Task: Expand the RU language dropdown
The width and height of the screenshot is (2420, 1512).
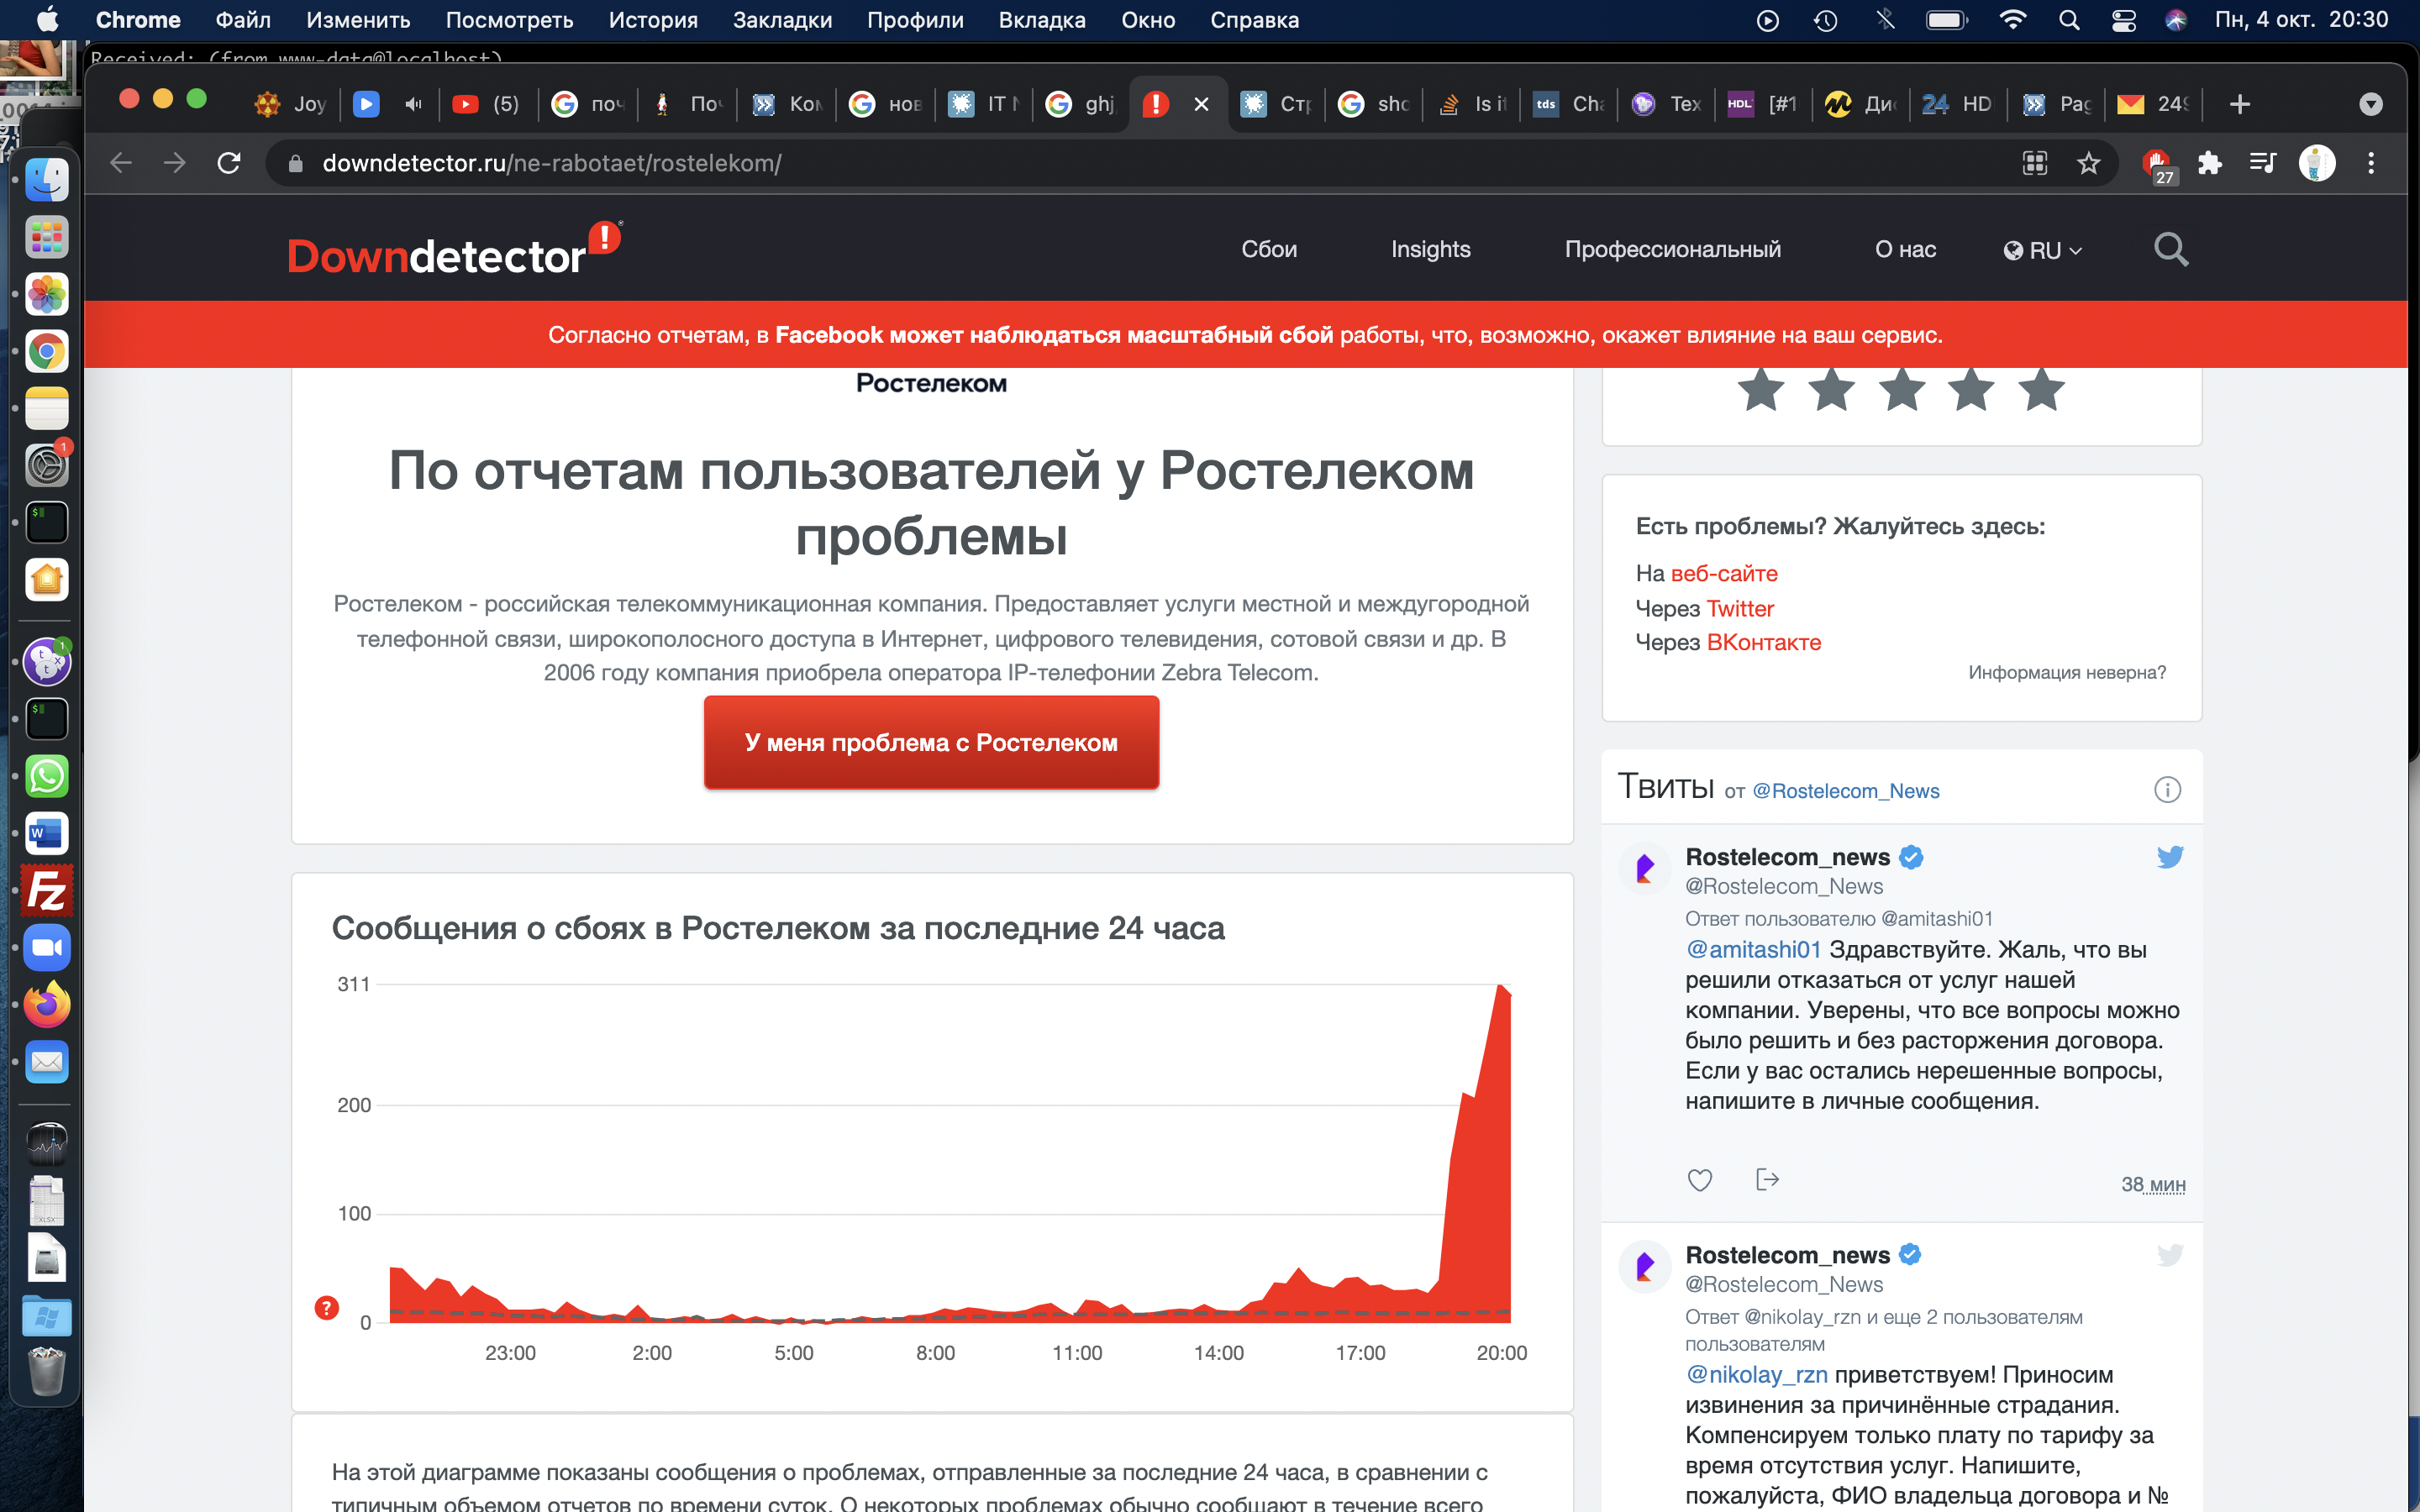Action: coord(2042,250)
